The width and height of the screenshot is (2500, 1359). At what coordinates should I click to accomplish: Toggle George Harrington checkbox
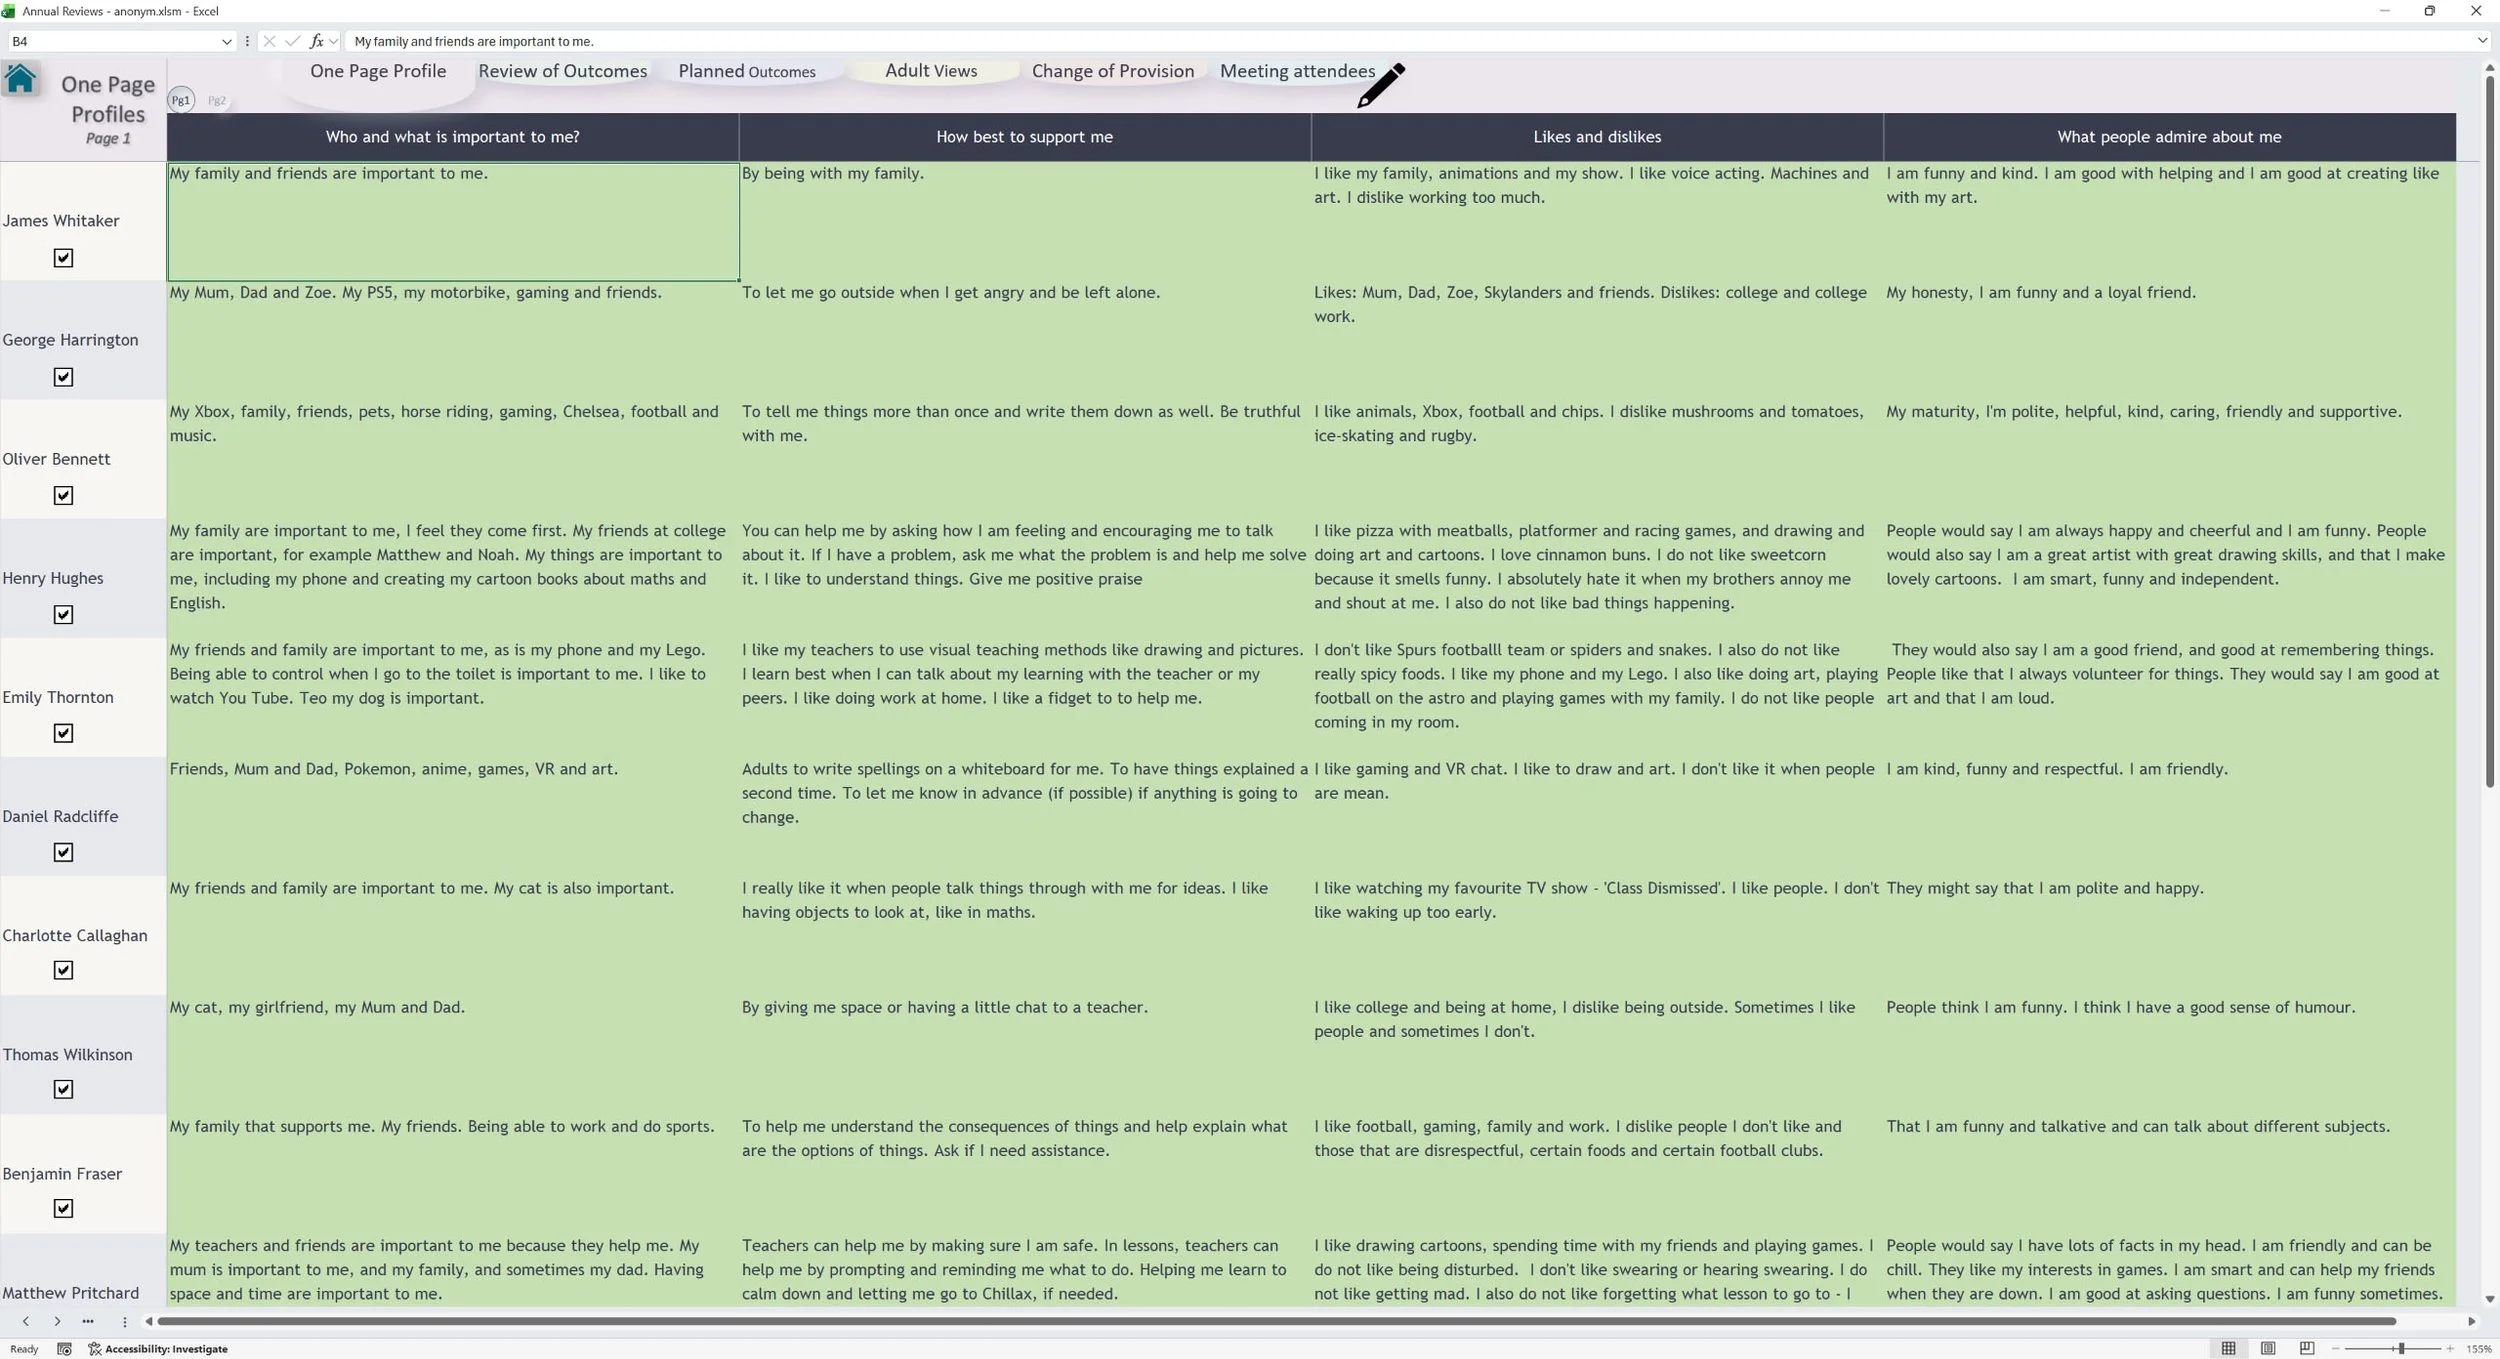pos(63,377)
